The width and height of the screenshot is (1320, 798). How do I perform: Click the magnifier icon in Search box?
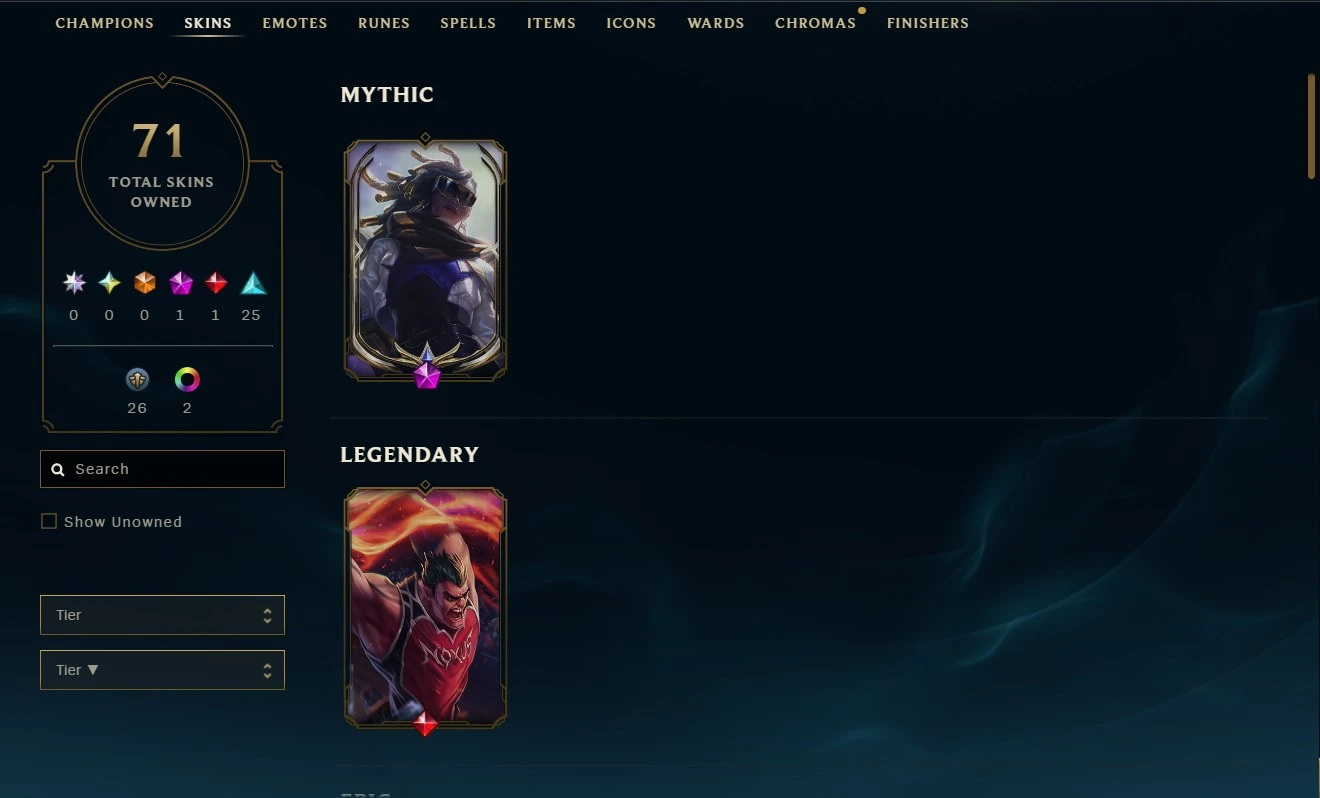[58, 469]
